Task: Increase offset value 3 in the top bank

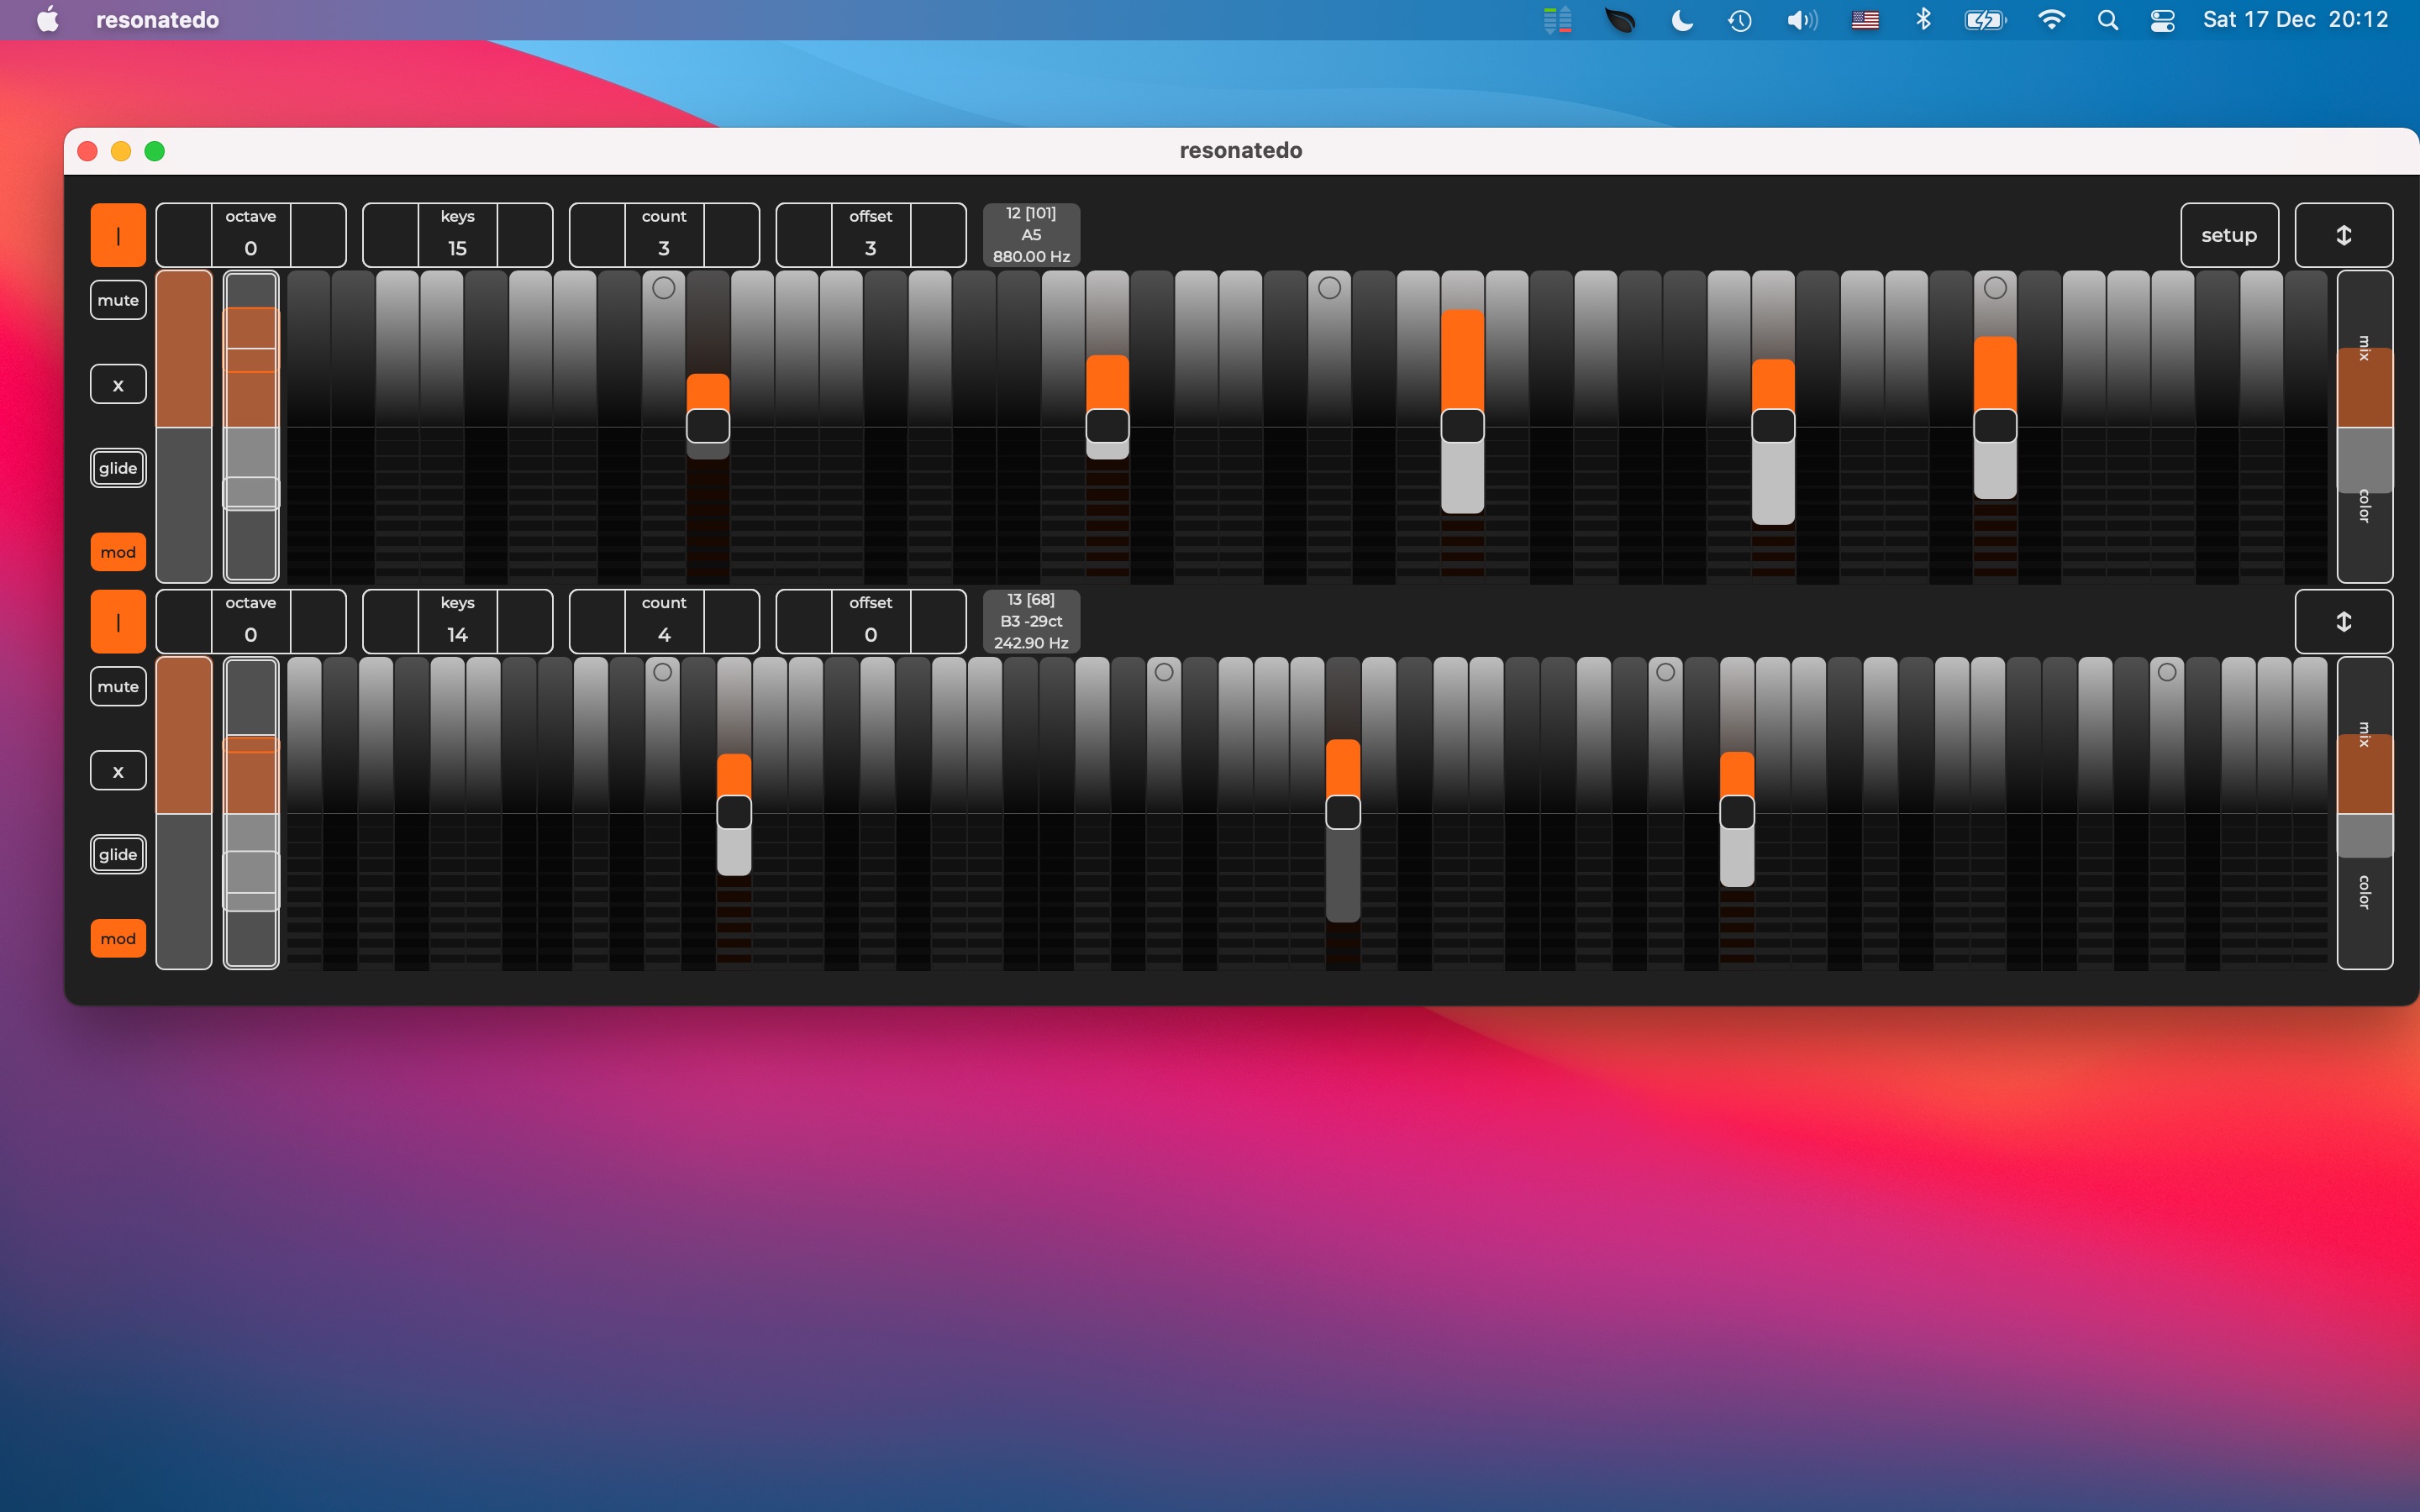Action: click(x=938, y=235)
